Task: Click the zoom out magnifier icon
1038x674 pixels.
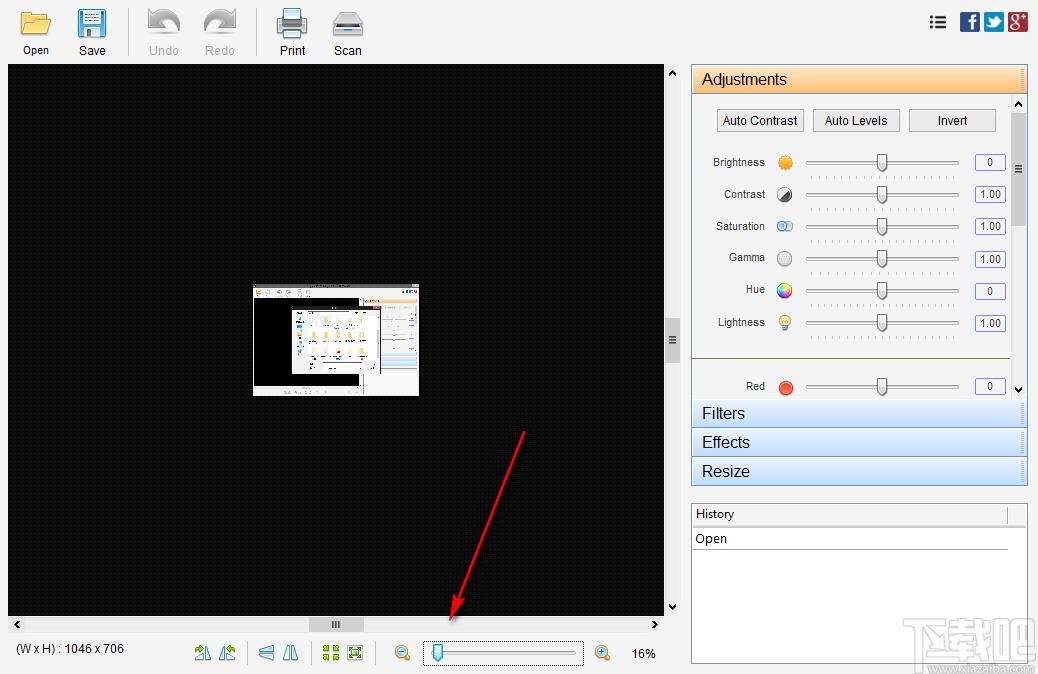Action: [402, 653]
